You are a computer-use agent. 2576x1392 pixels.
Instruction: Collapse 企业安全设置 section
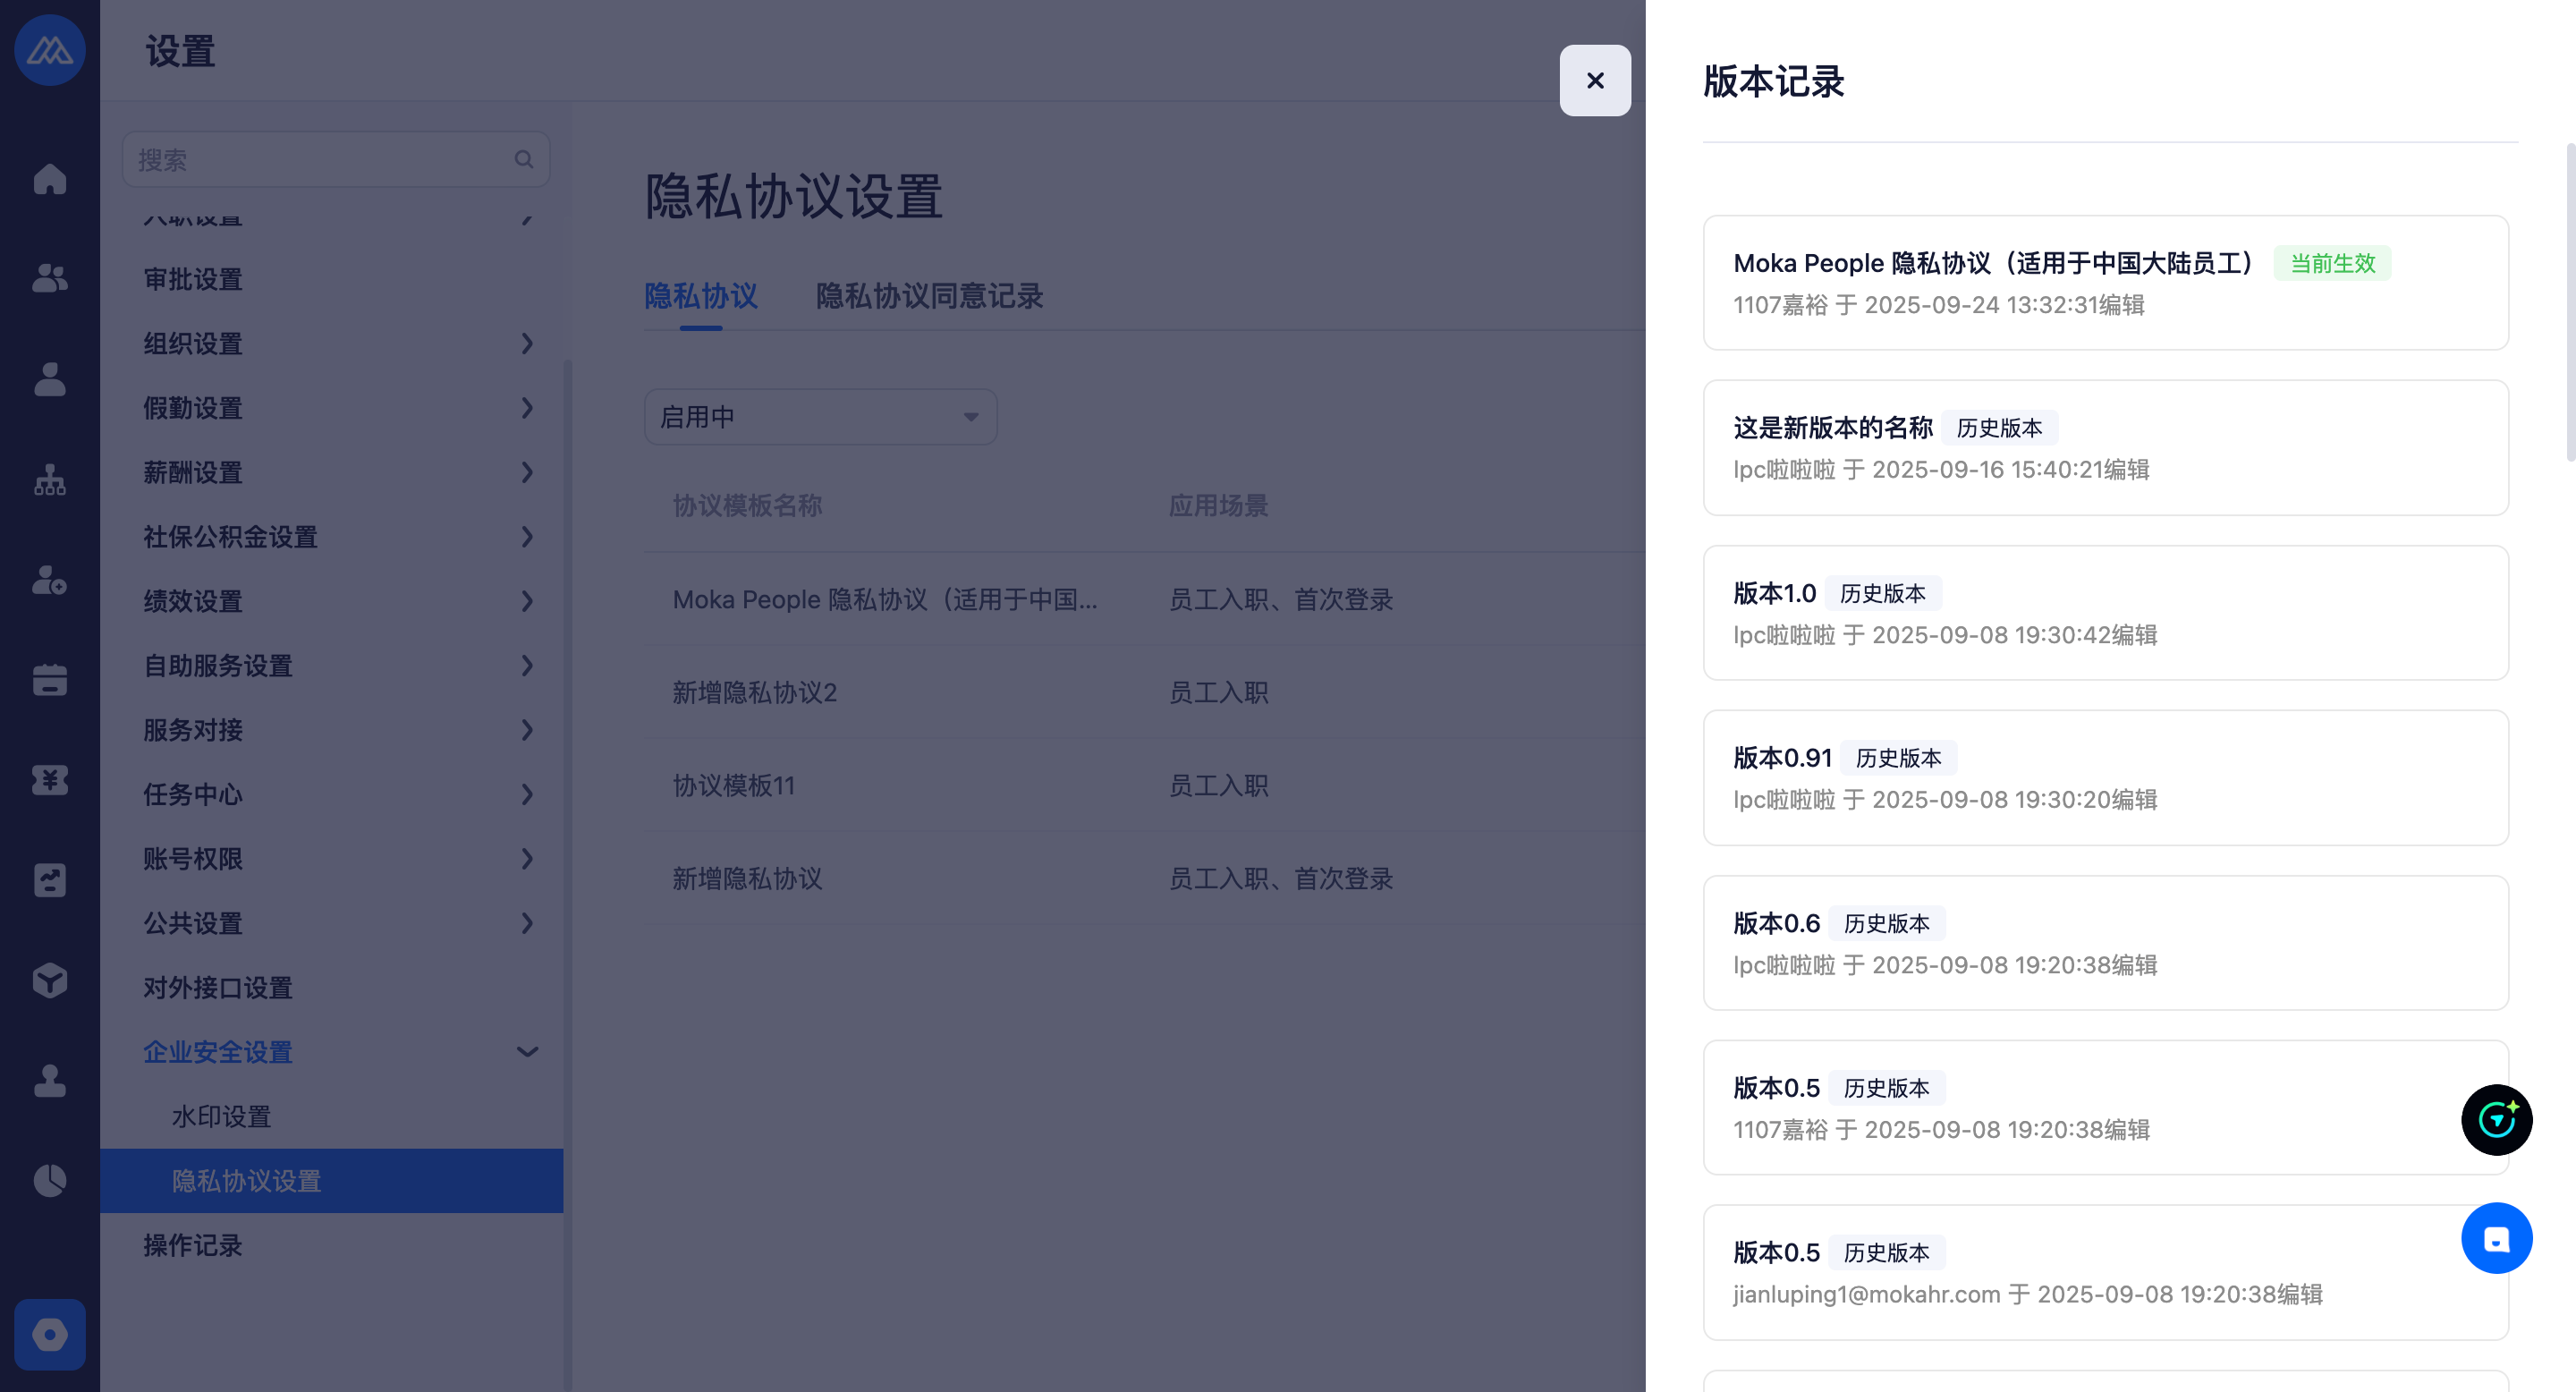527,1052
